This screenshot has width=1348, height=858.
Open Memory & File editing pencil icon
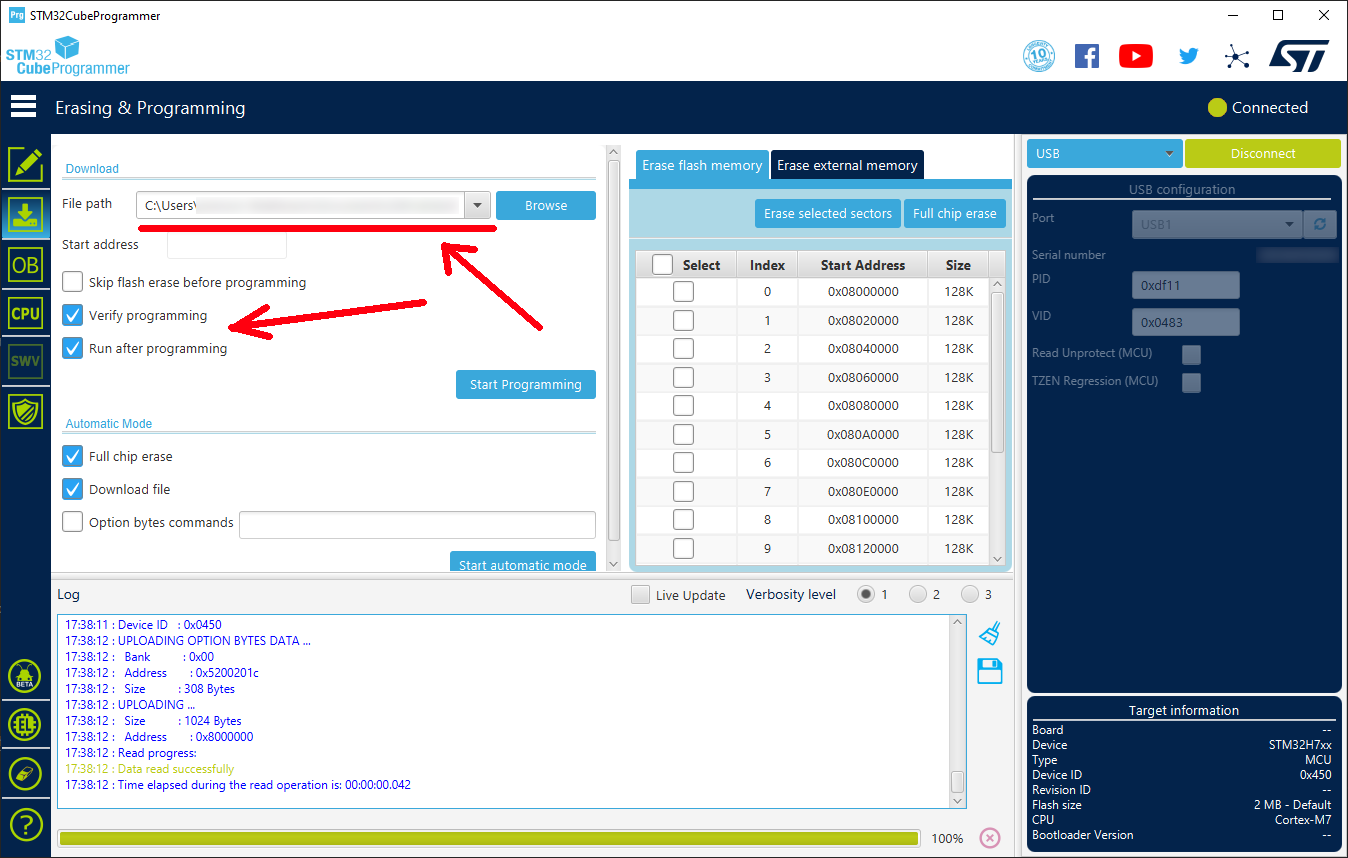coord(25,164)
